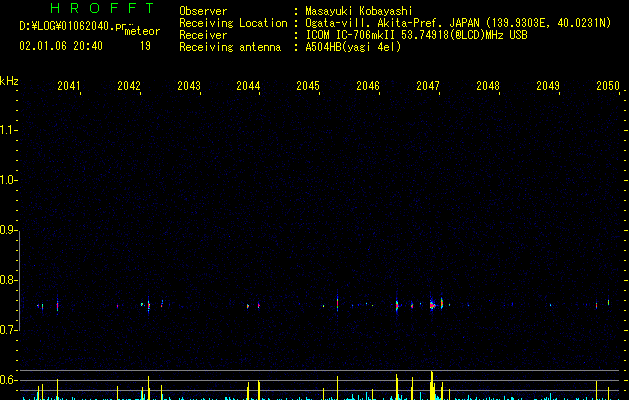Click the date stamp 02.01.06 20:40
This screenshot has height=400, width=629.
click(61, 45)
